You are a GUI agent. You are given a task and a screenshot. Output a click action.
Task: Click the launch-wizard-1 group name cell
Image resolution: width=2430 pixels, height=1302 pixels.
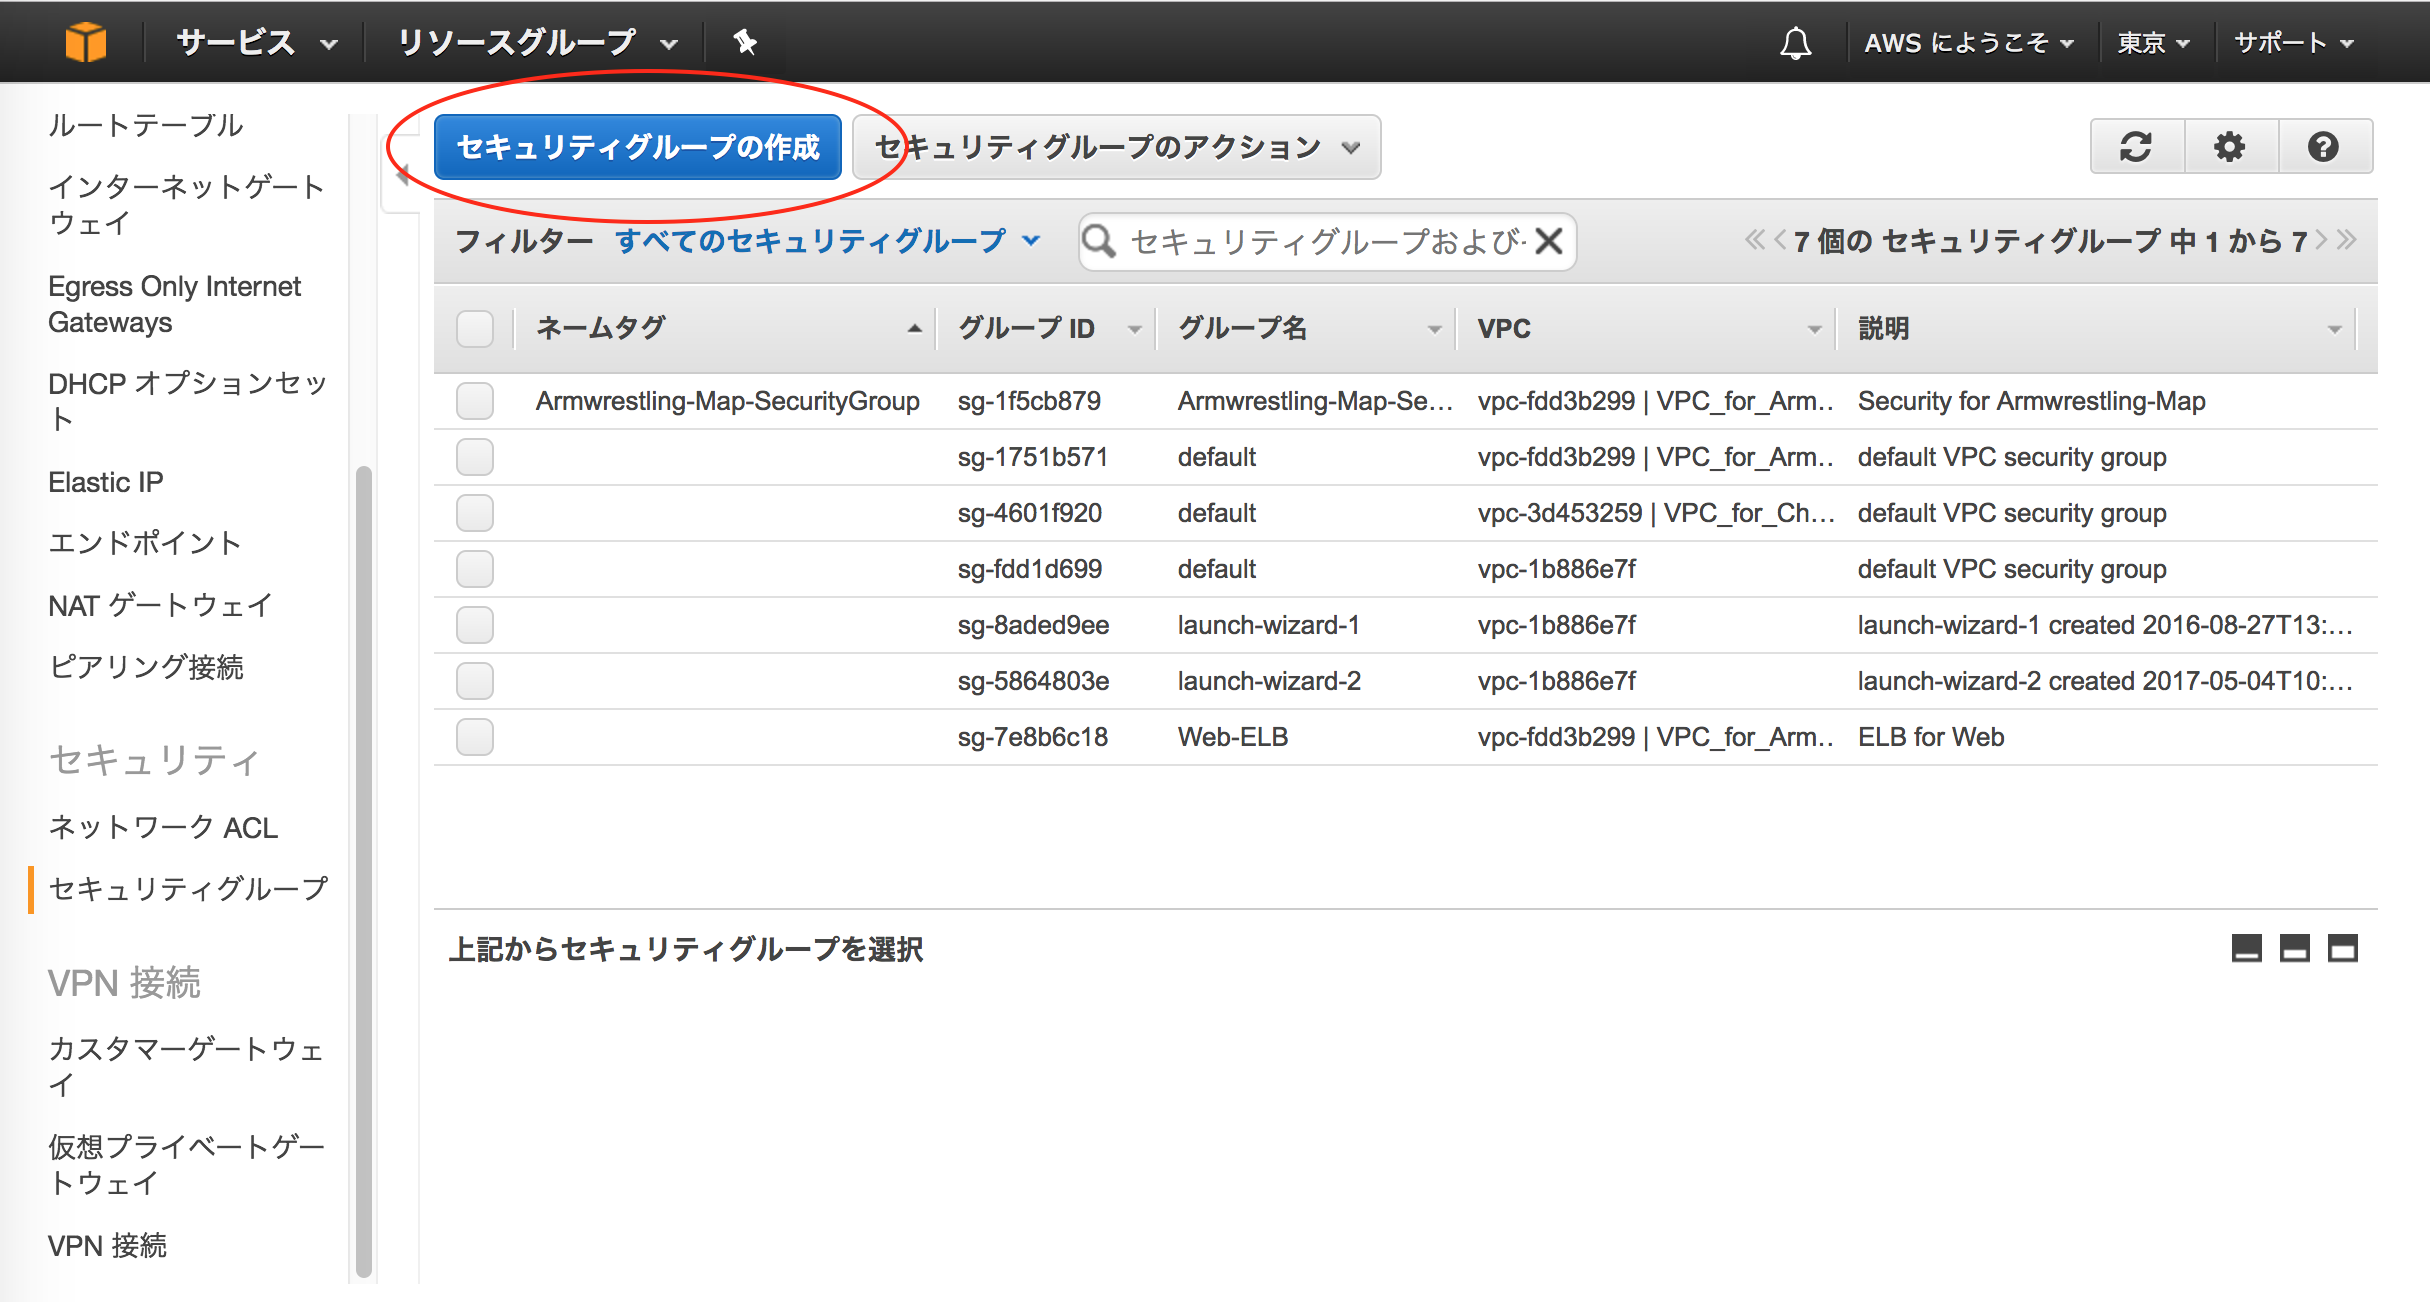click(1268, 625)
